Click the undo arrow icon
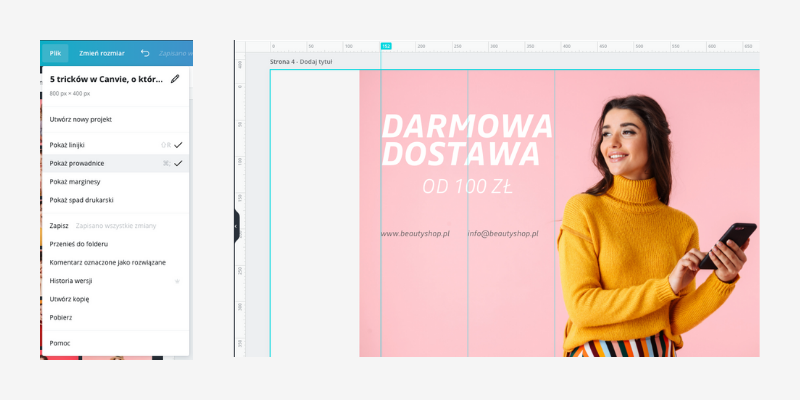The height and width of the screenshot is (400, 800). click(145, 53)
